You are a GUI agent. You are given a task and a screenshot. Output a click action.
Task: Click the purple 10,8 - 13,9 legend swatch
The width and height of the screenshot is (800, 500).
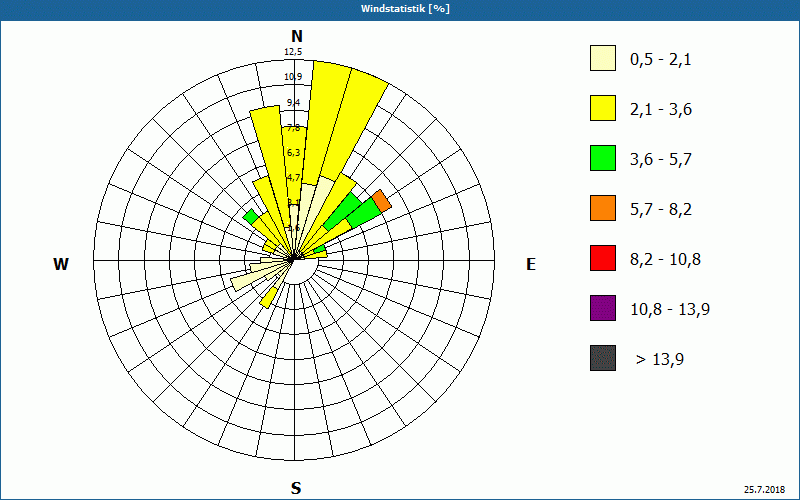pyautogui.click(x=603, y=308)
